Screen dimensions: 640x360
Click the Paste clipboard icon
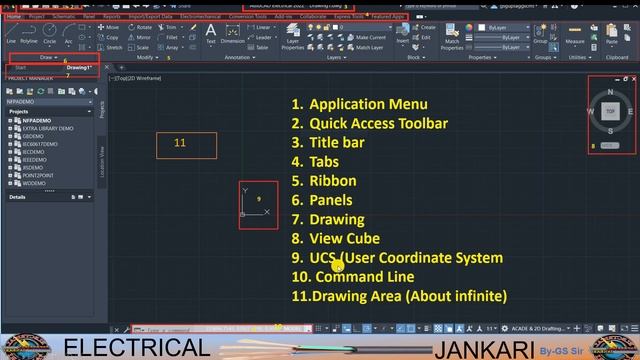click(x=611, y=33)
